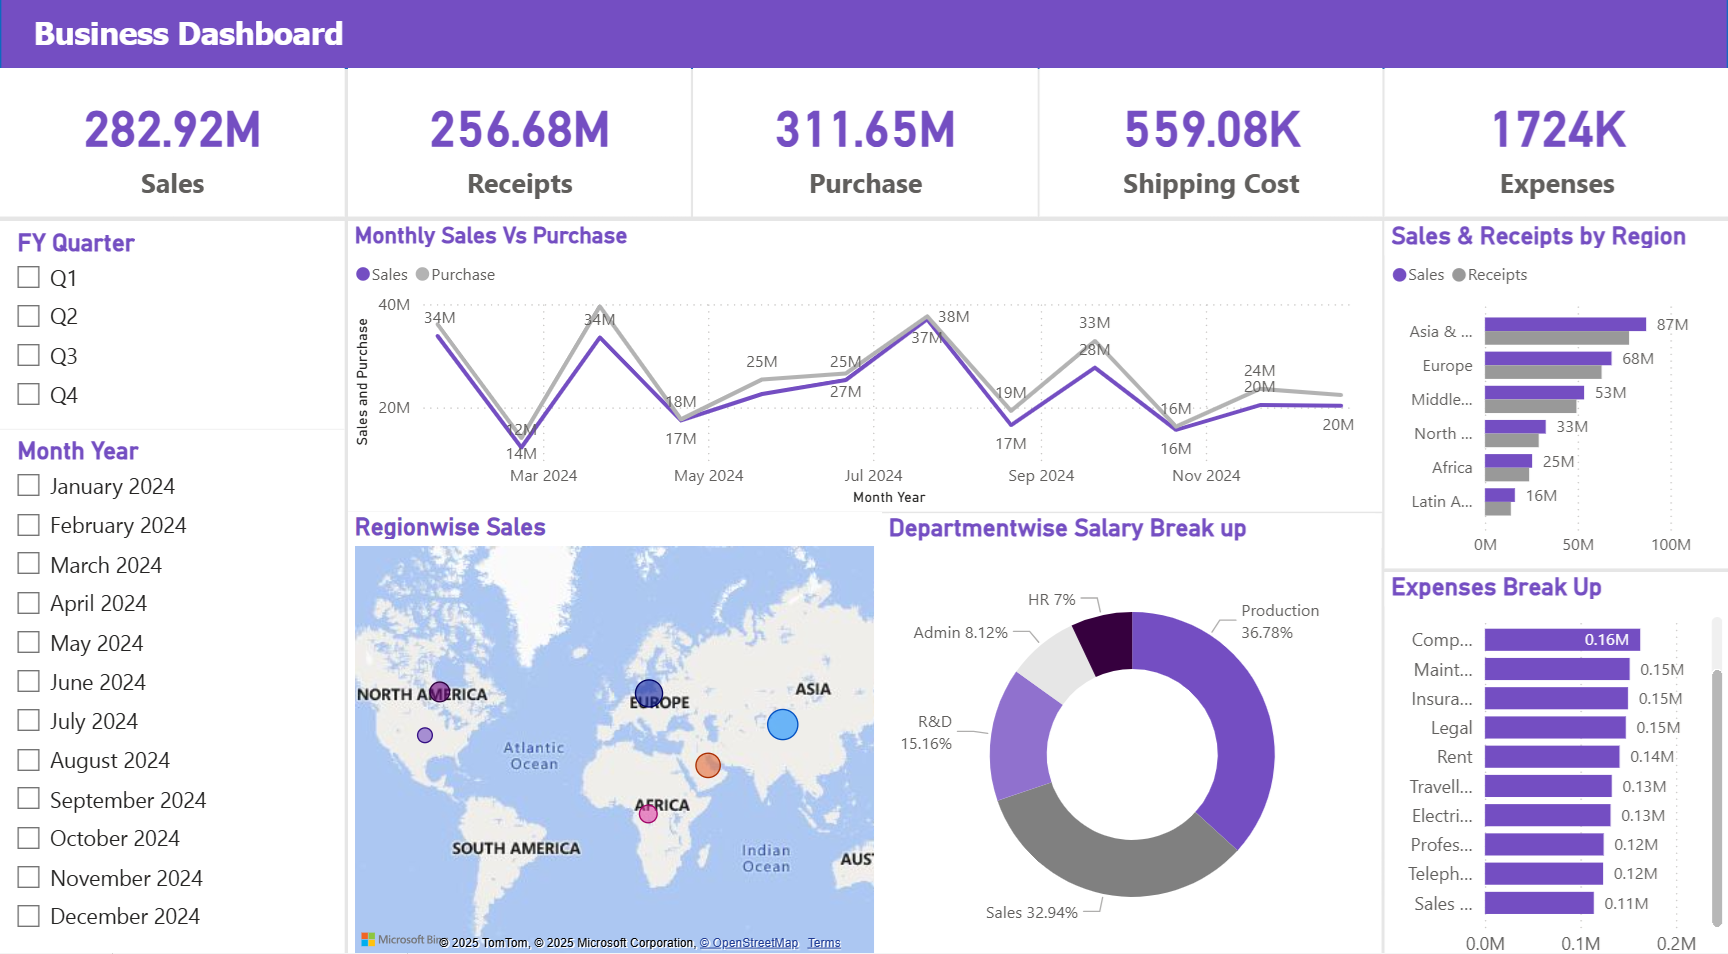The width and height of the screenshot is (1728, 954).
Task: Click the Rent bar in Expenses Break Up
Action: pyautogui.click(x=1551, y=757)
